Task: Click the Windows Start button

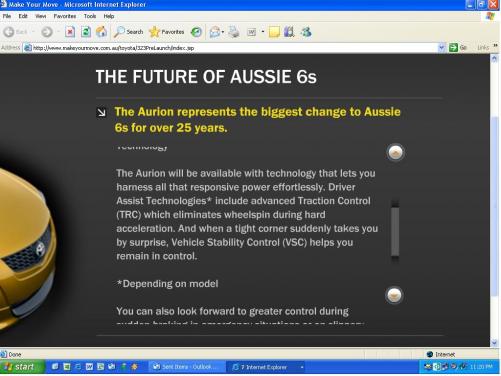Action: (22, 367)
